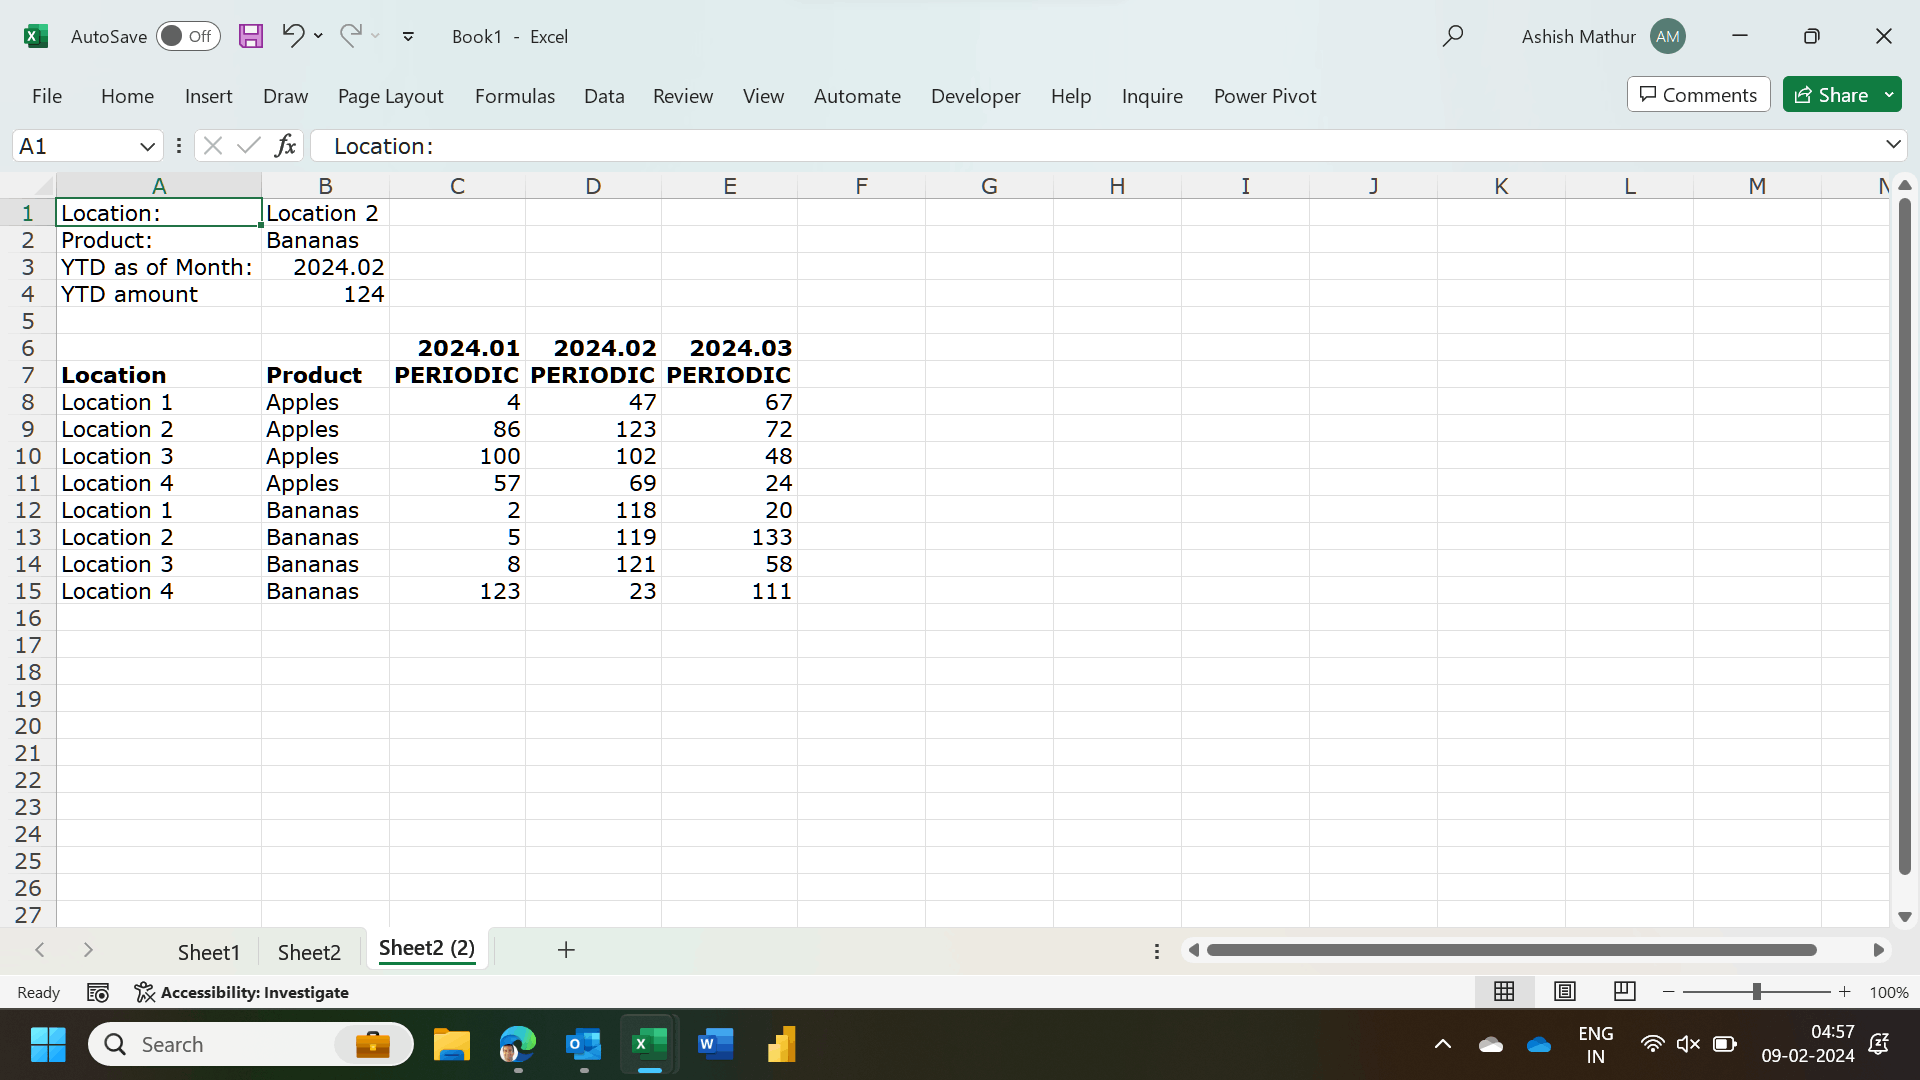Open File Explorer from taskbar

tap(452, 1045)
